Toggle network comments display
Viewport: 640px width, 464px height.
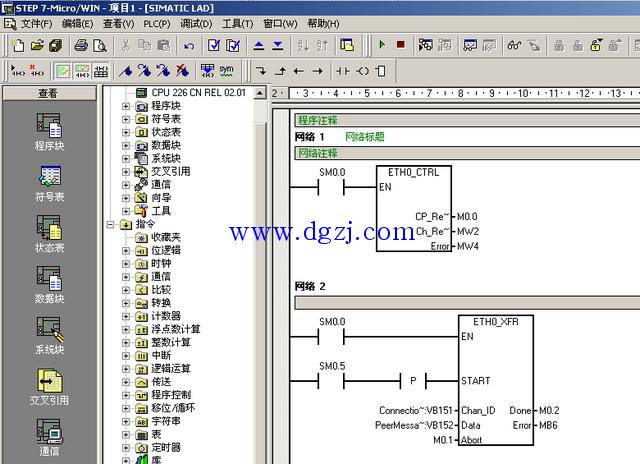click(82, 71)
